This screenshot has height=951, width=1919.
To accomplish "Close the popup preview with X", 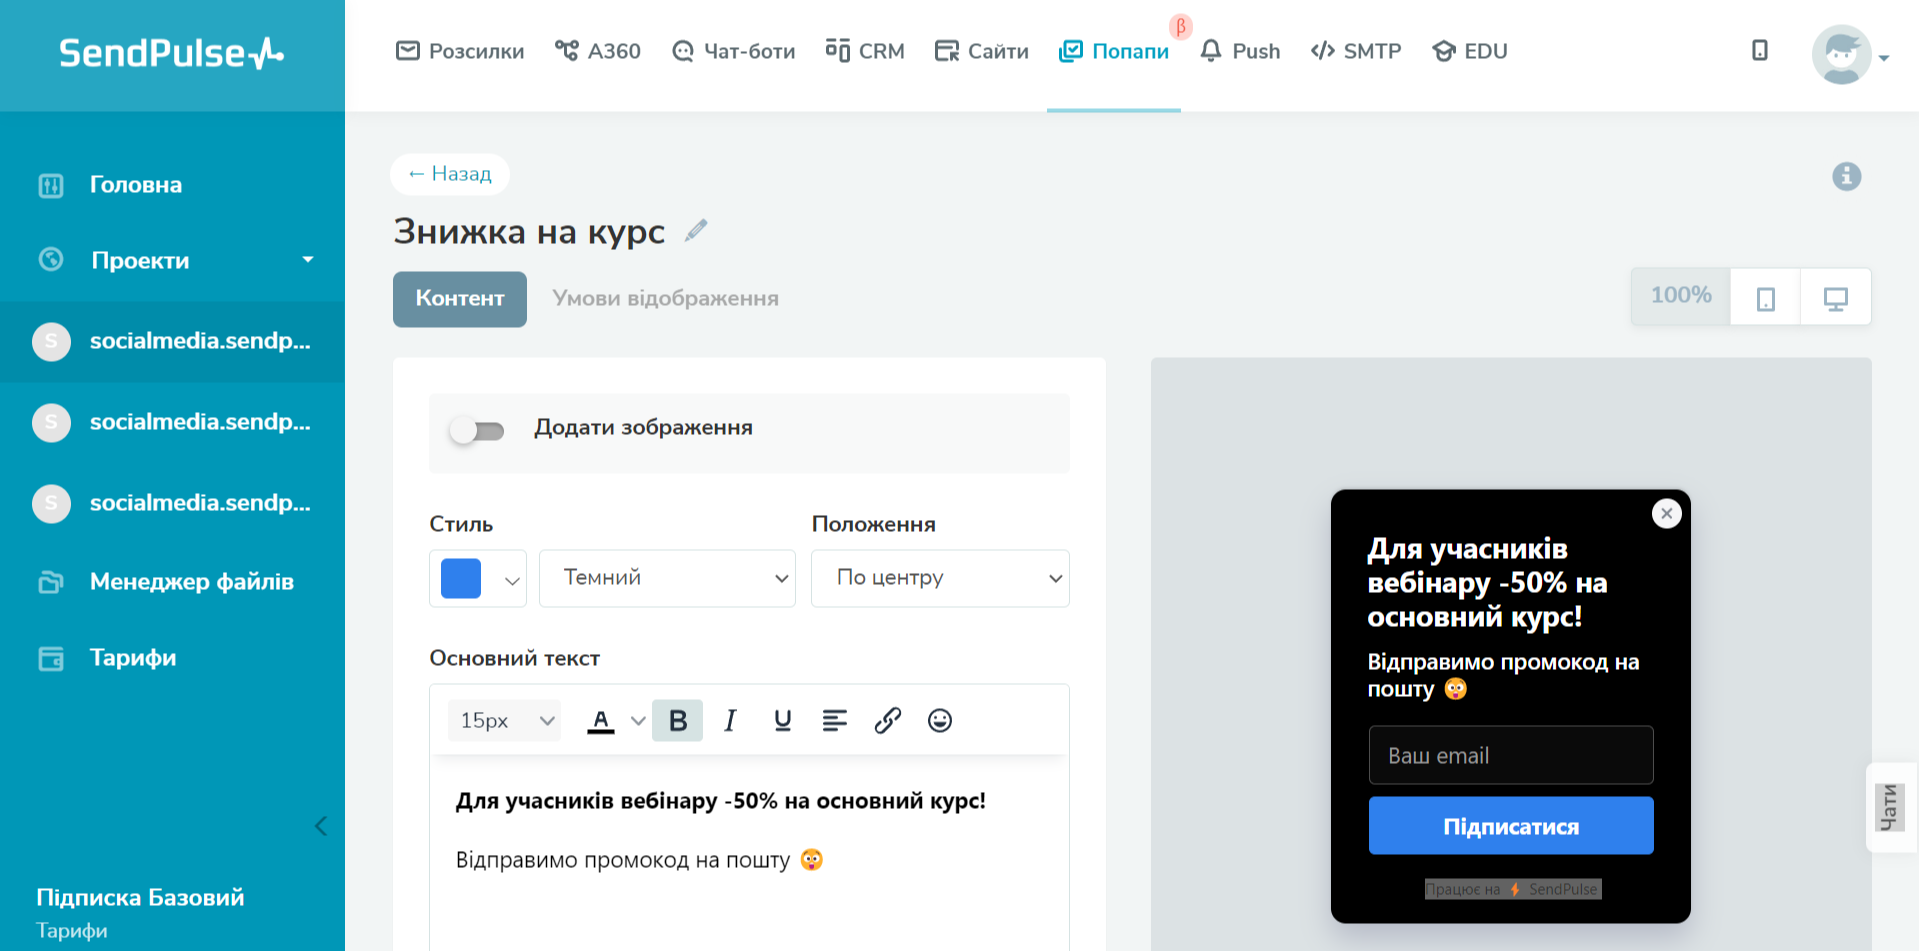I will pos(1666,514).
